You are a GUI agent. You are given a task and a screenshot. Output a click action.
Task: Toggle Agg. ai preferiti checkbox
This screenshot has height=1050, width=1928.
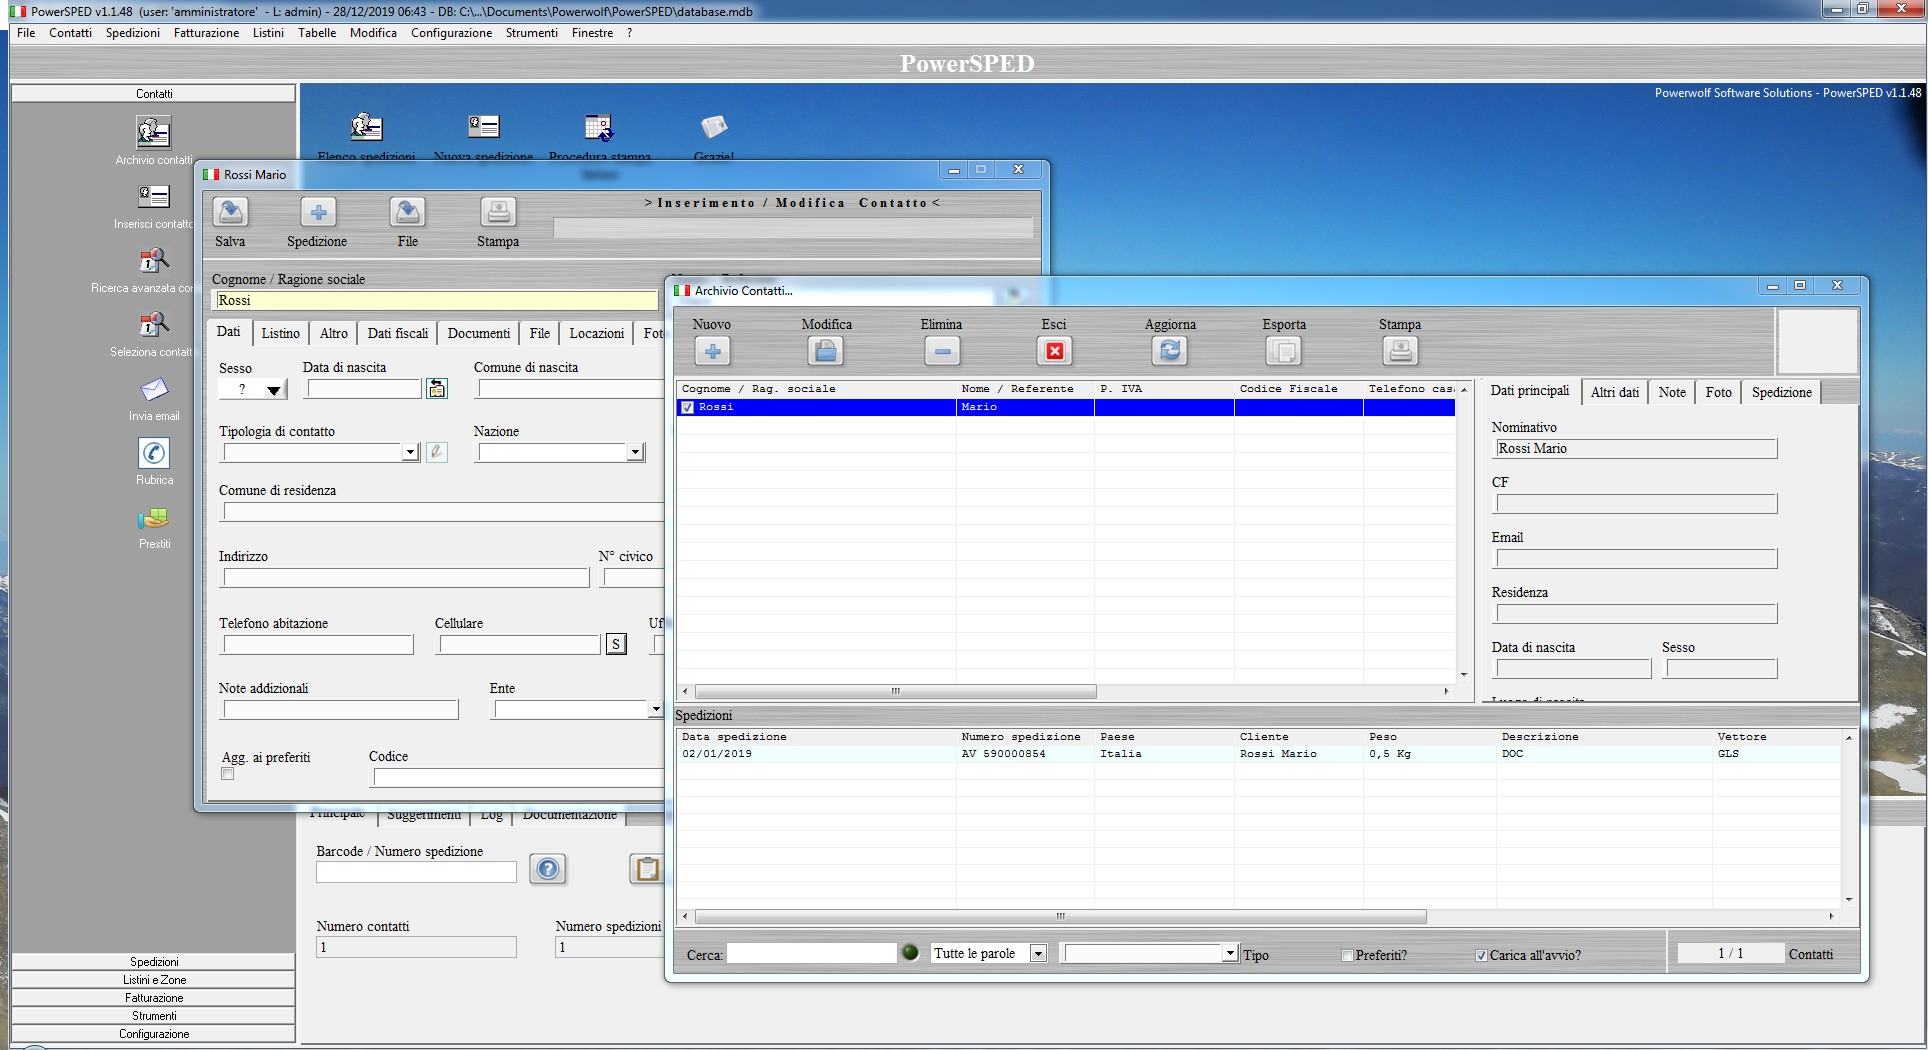click(x=228, y=774)
